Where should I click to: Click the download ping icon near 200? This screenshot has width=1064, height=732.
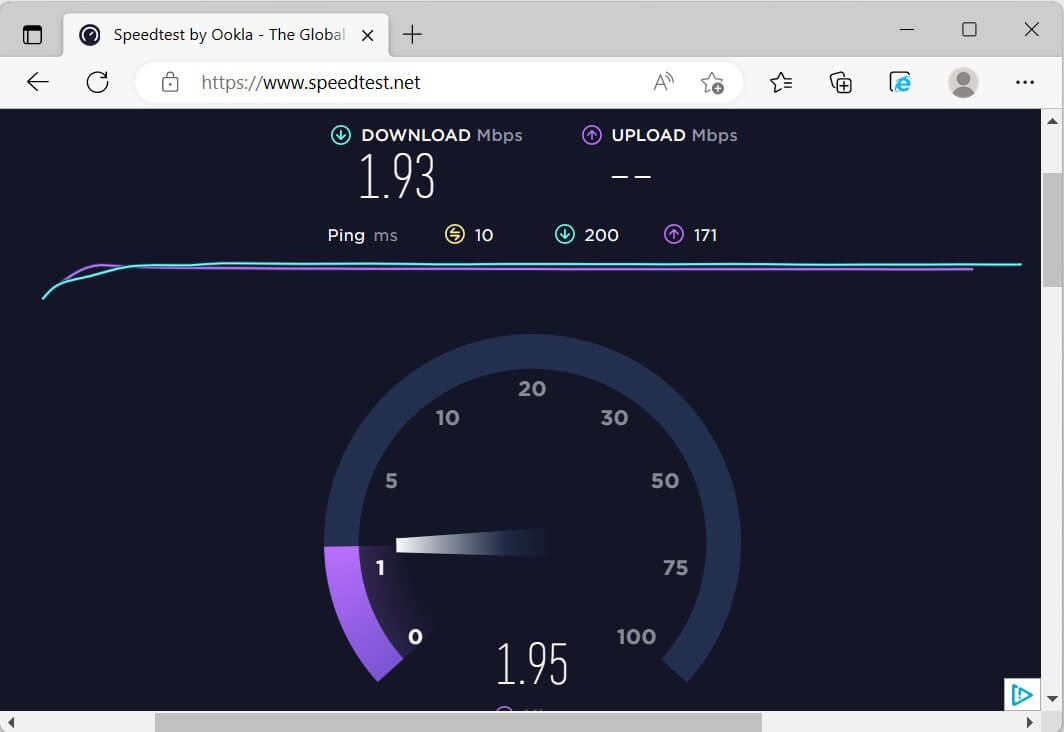565,235
